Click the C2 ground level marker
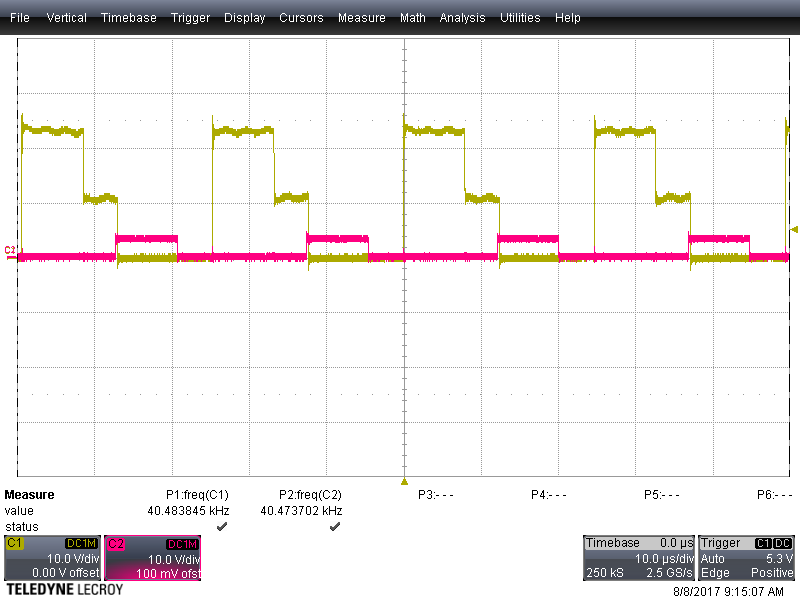This screenshot has height=600, width=800. [x=10, y=252]
